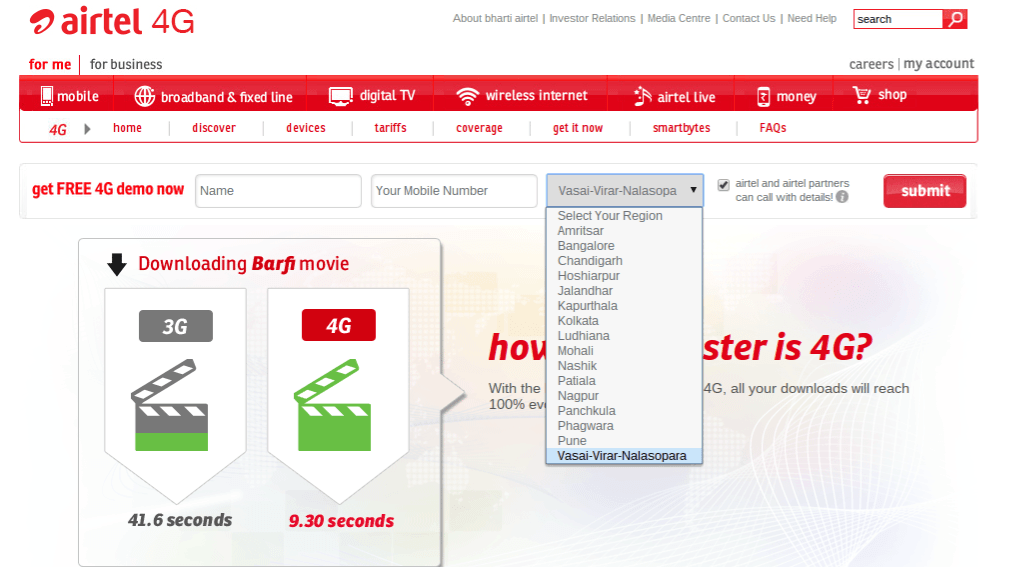This screenshot has width=1015, height=567.
Task: Click the broadband globe icon
Action: 144,96
